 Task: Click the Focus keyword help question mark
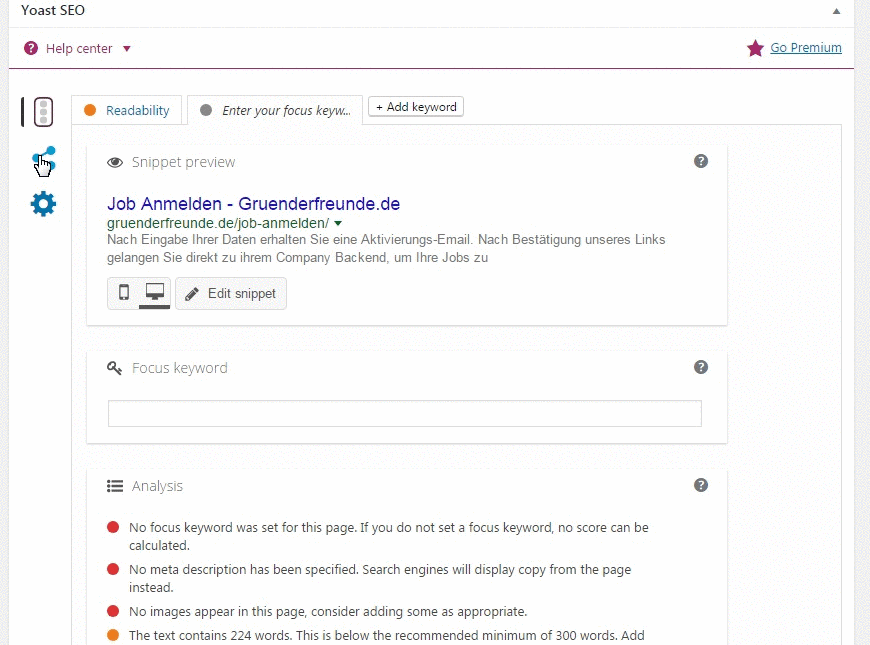pyautogui.click(x=701, y=367)
